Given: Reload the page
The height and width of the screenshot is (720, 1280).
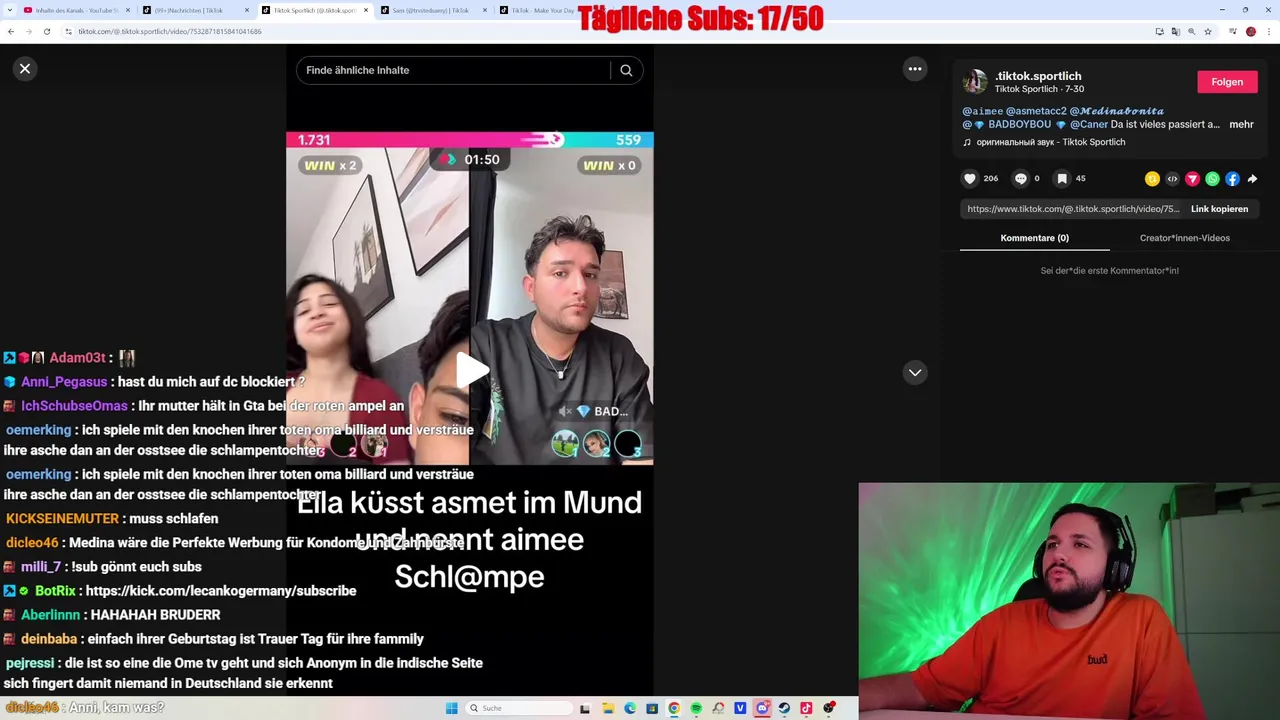Looking at the screenshot, I should click(46, 31).
